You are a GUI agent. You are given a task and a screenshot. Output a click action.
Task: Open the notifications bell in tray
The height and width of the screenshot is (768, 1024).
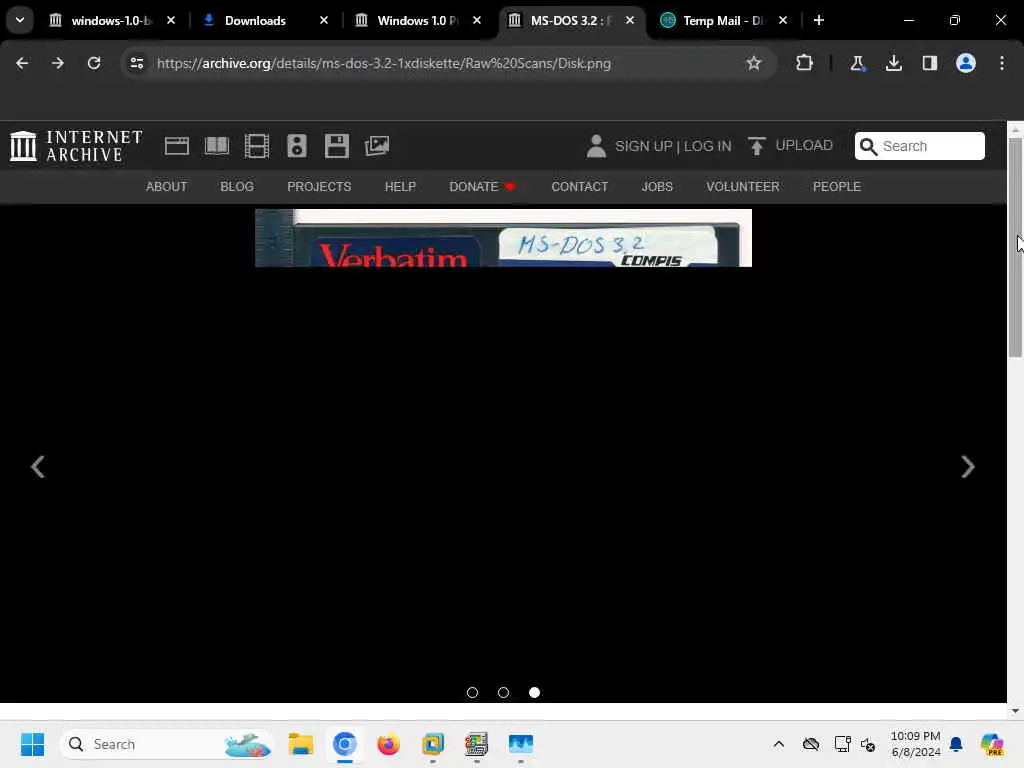pyautogui.click(x=956, y=744)
